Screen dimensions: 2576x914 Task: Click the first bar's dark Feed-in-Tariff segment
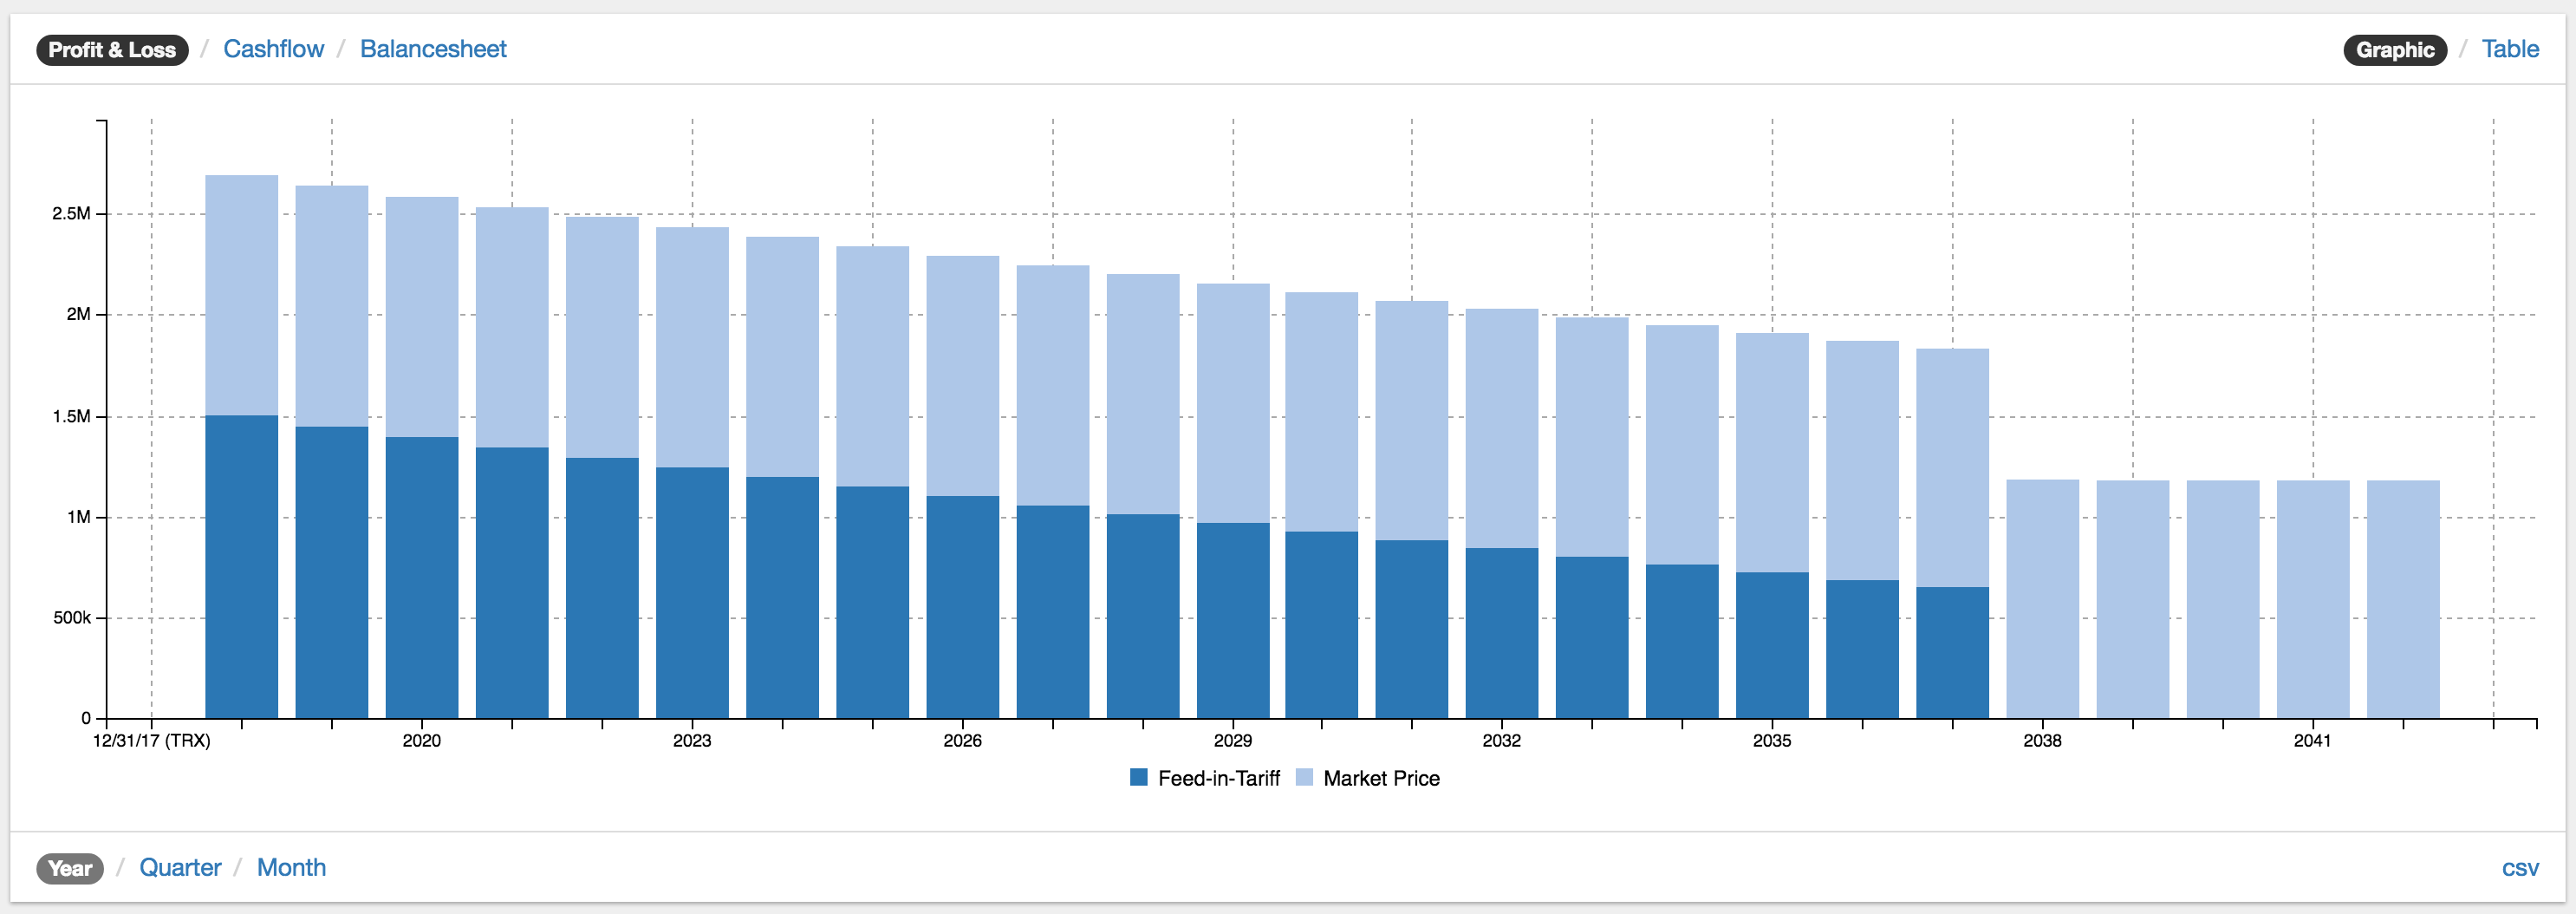click(x=241, y=566)
